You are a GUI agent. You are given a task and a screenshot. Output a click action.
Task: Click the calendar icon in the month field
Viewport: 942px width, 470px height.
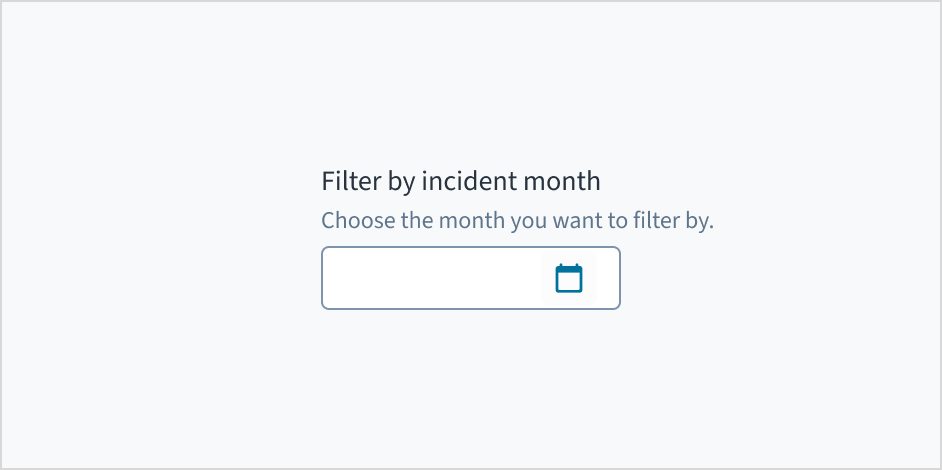pyautogui.click(x=569, y=278)
